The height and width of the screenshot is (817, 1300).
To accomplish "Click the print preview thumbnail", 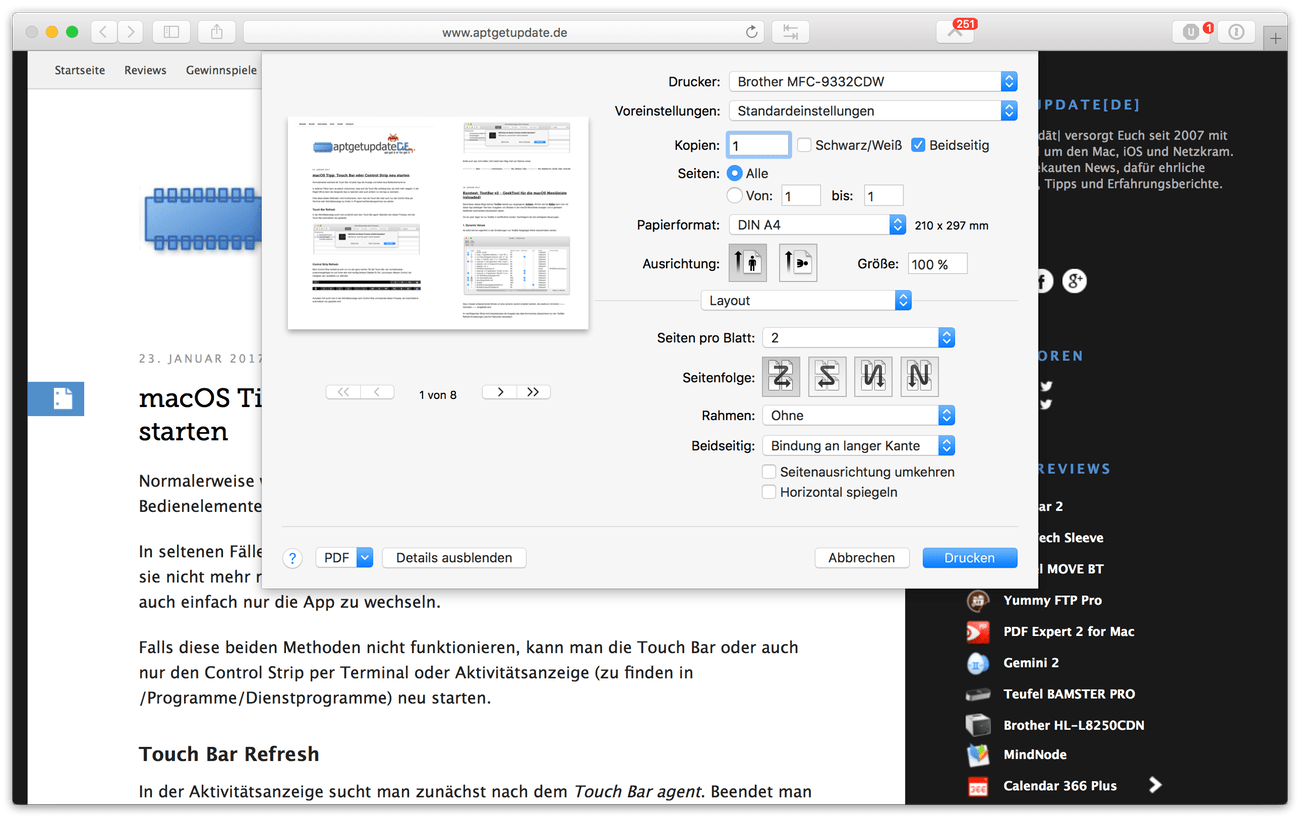I will (438, 223).
